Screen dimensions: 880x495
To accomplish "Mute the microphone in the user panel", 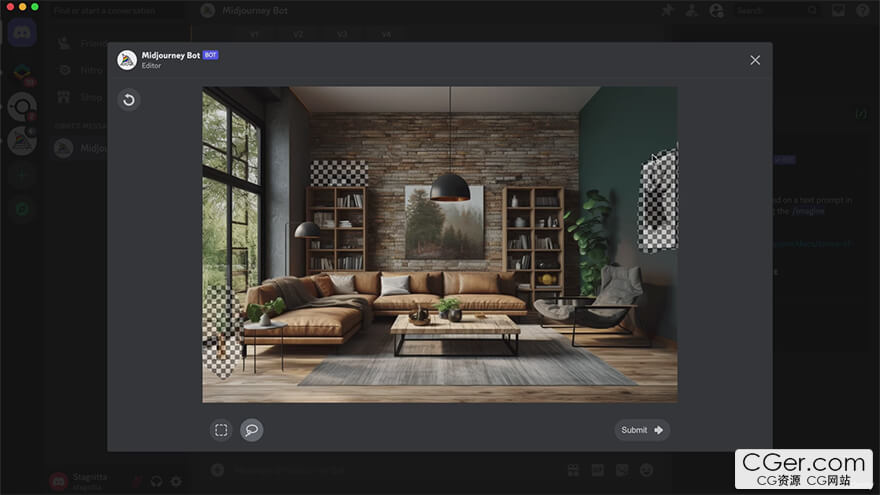I will point(136,481).
